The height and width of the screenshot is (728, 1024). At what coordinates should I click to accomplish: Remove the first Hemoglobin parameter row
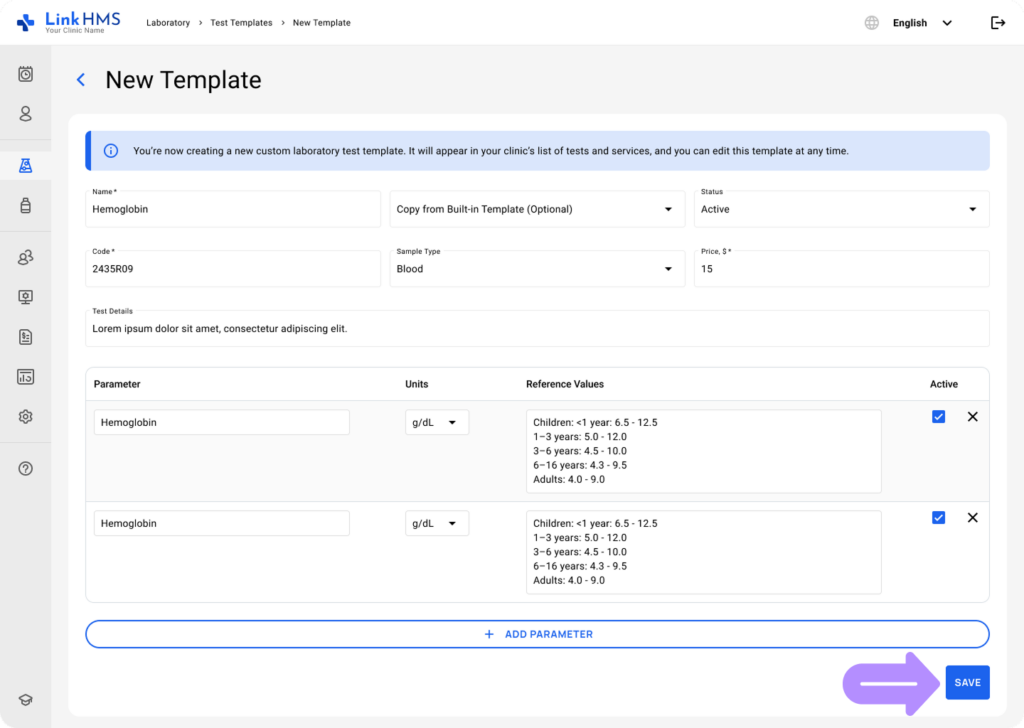coord(972,417)
